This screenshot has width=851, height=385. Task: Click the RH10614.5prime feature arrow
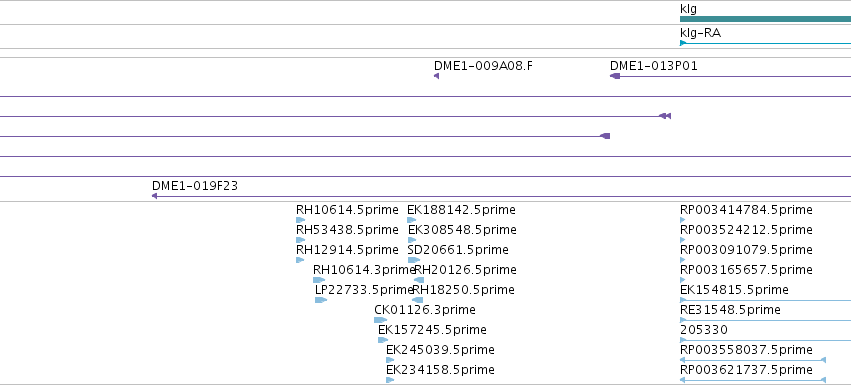click(301, 220)
